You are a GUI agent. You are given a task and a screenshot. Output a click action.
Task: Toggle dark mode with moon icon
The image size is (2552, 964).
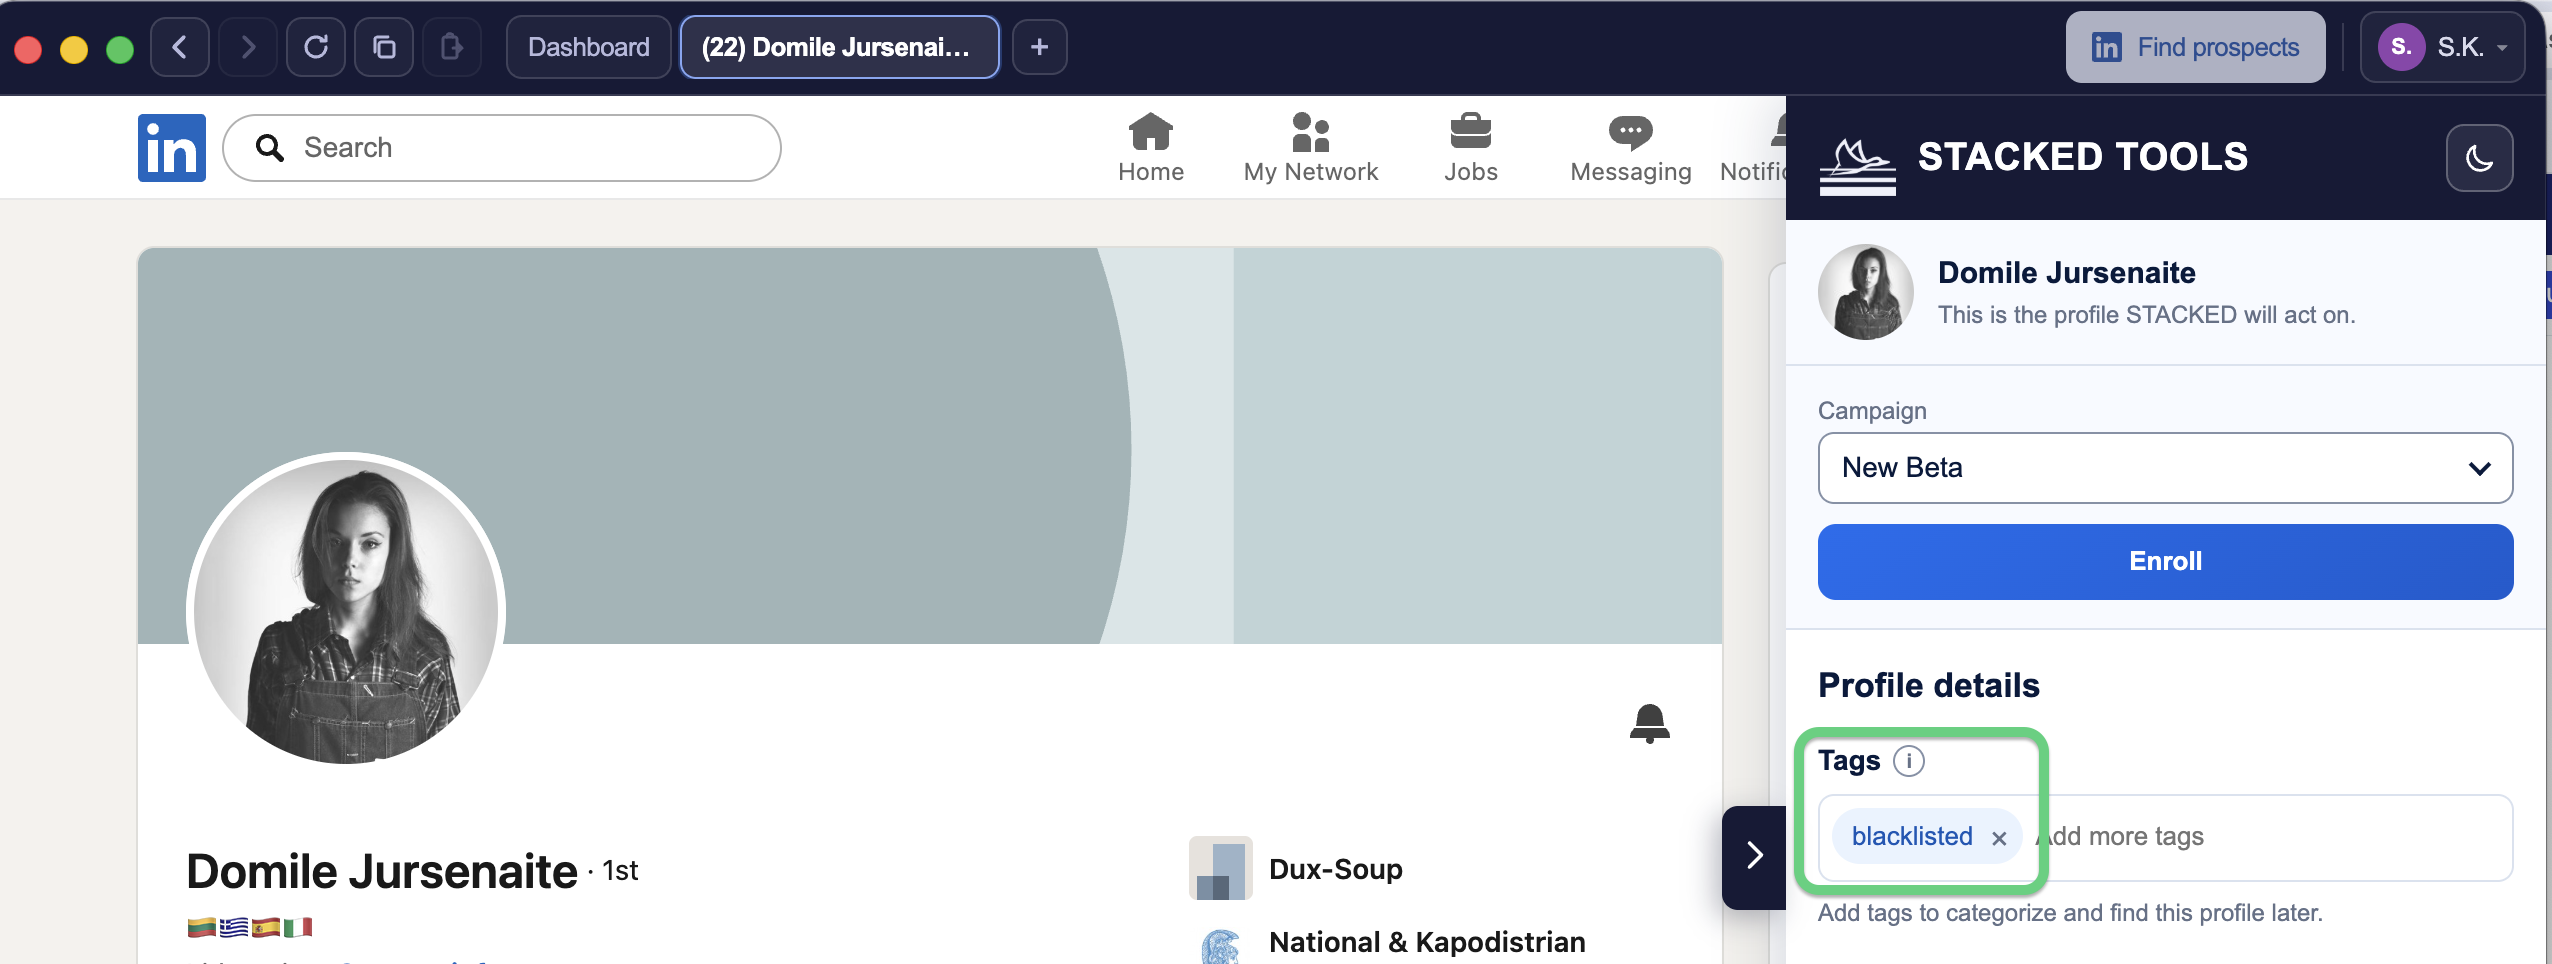[2480, 158]
